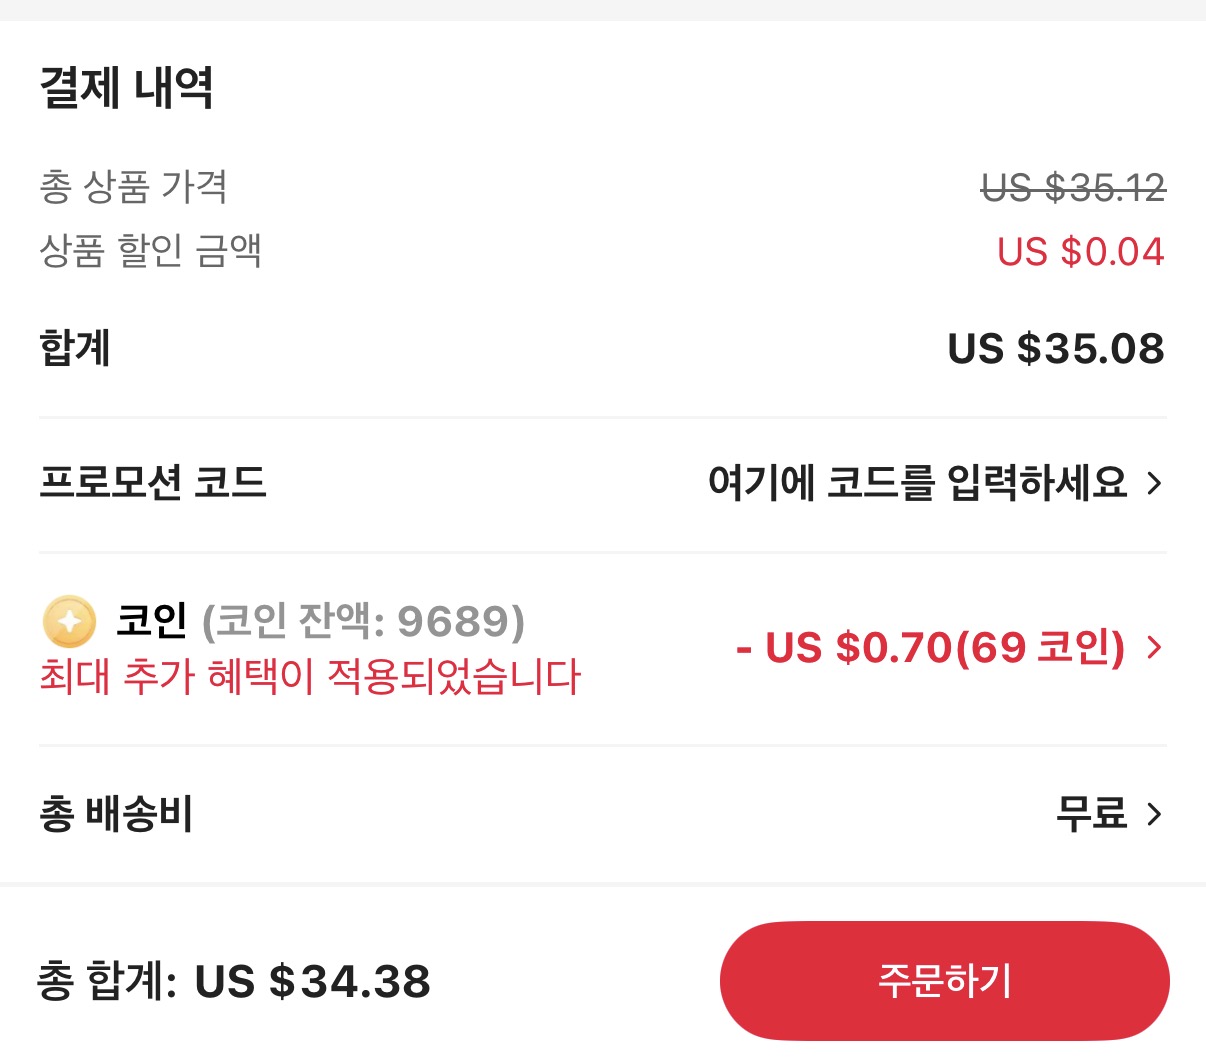
Task: Click the -US $0.70(69 코인) discount amount
Action: click(x=930, y=647)
